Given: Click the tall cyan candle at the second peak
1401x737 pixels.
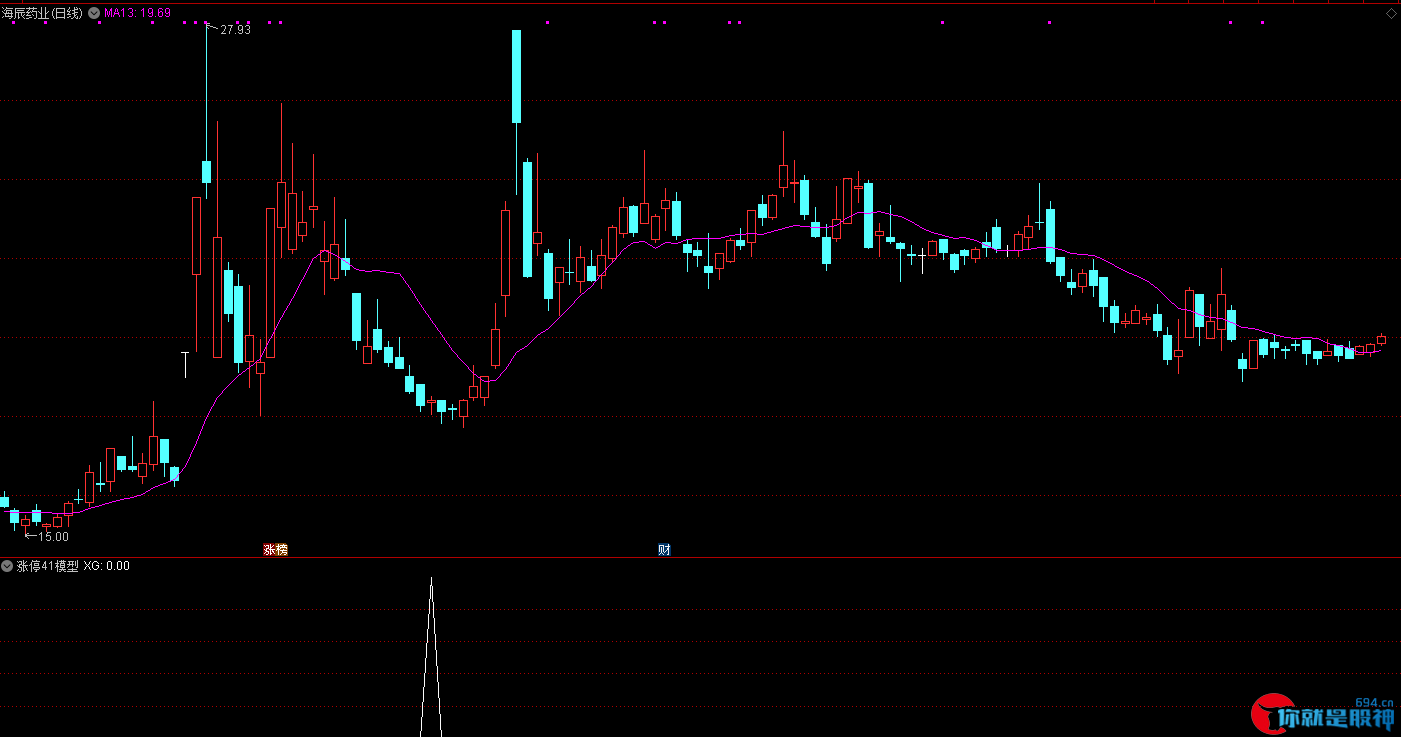Looking at the screenshot, I should coord(517,76).
